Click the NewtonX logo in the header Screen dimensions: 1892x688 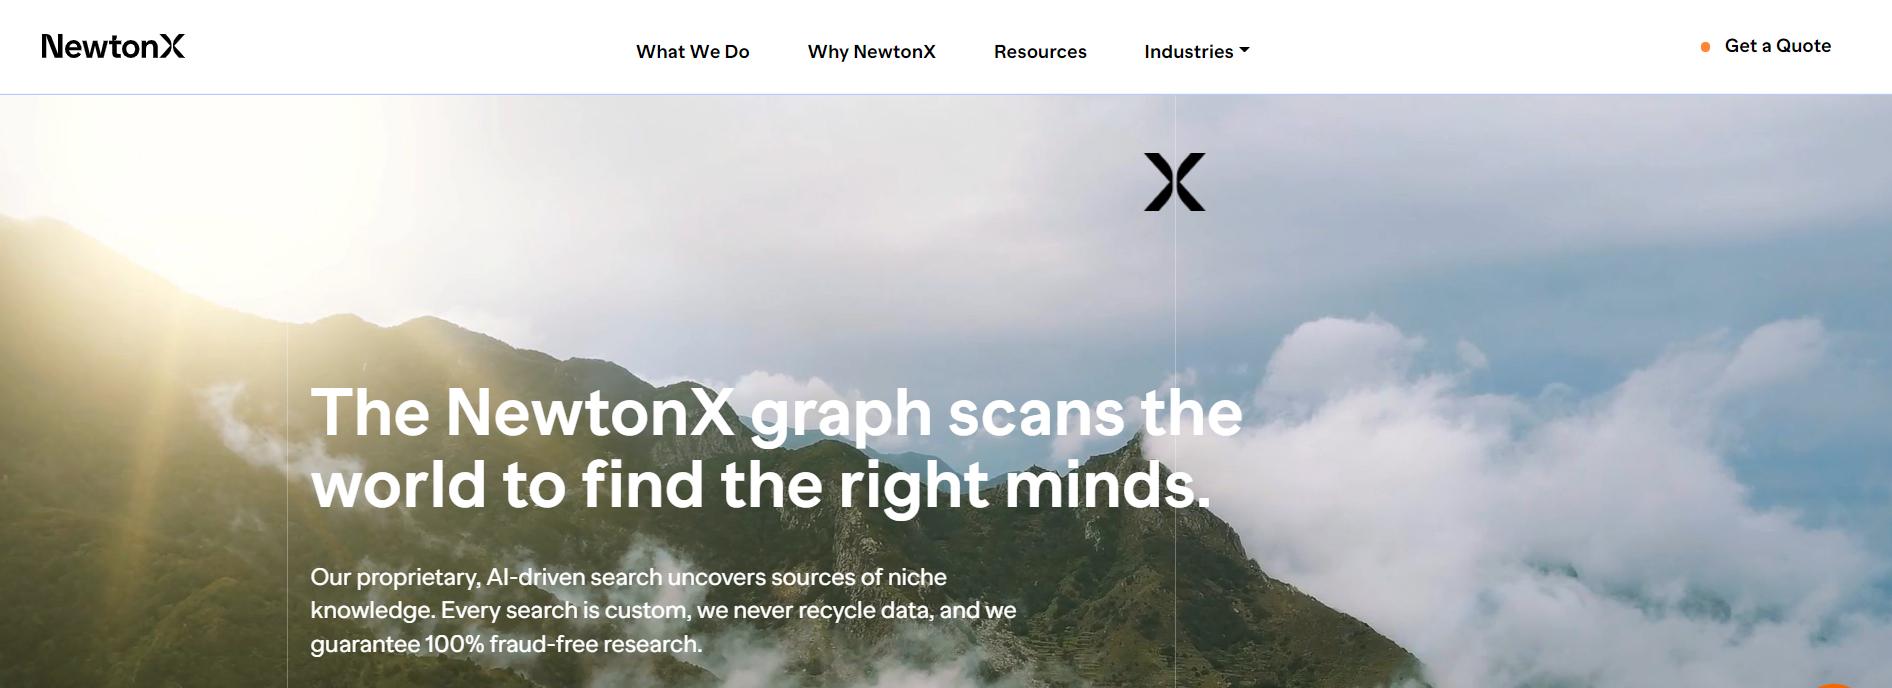click(x=113, y=46)
